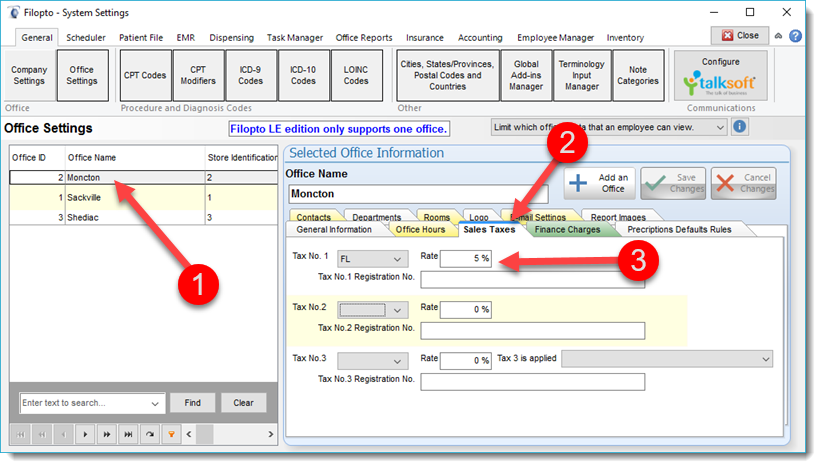Click the blue help question mark icon
This screenshot has width=821, height=468.
796,36
